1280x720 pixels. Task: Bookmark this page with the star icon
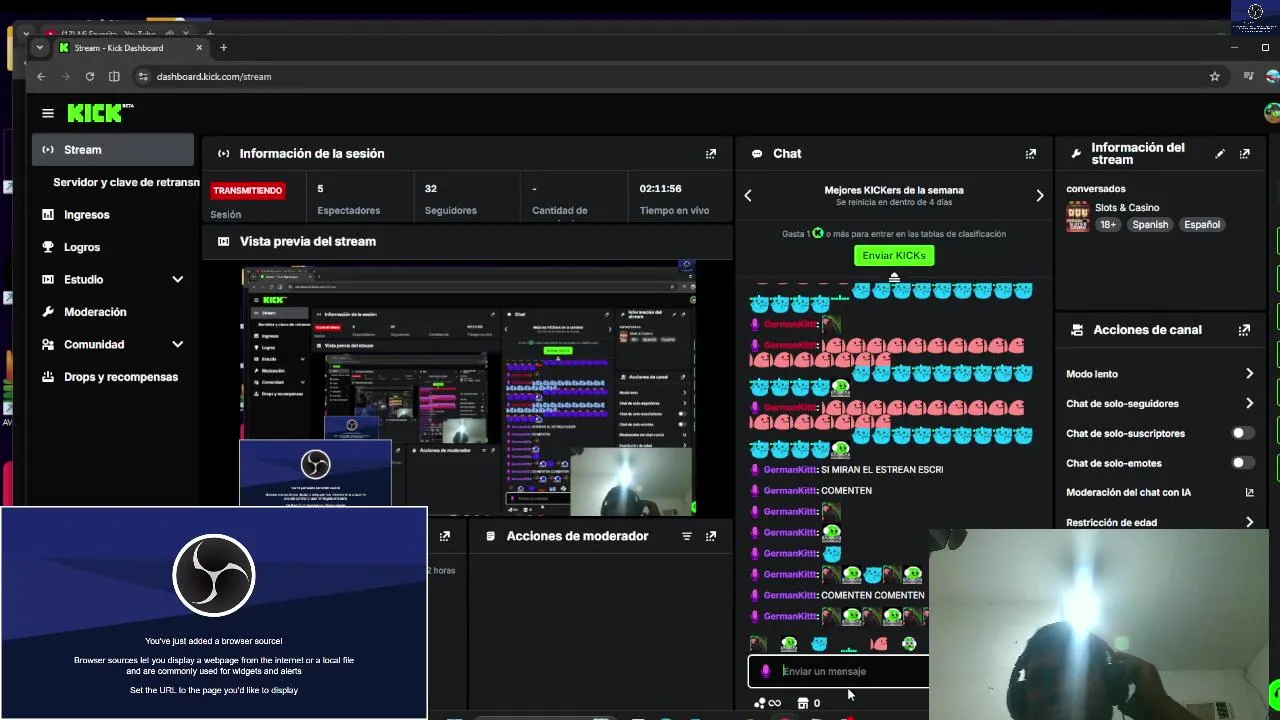[x=1214, y=76]
